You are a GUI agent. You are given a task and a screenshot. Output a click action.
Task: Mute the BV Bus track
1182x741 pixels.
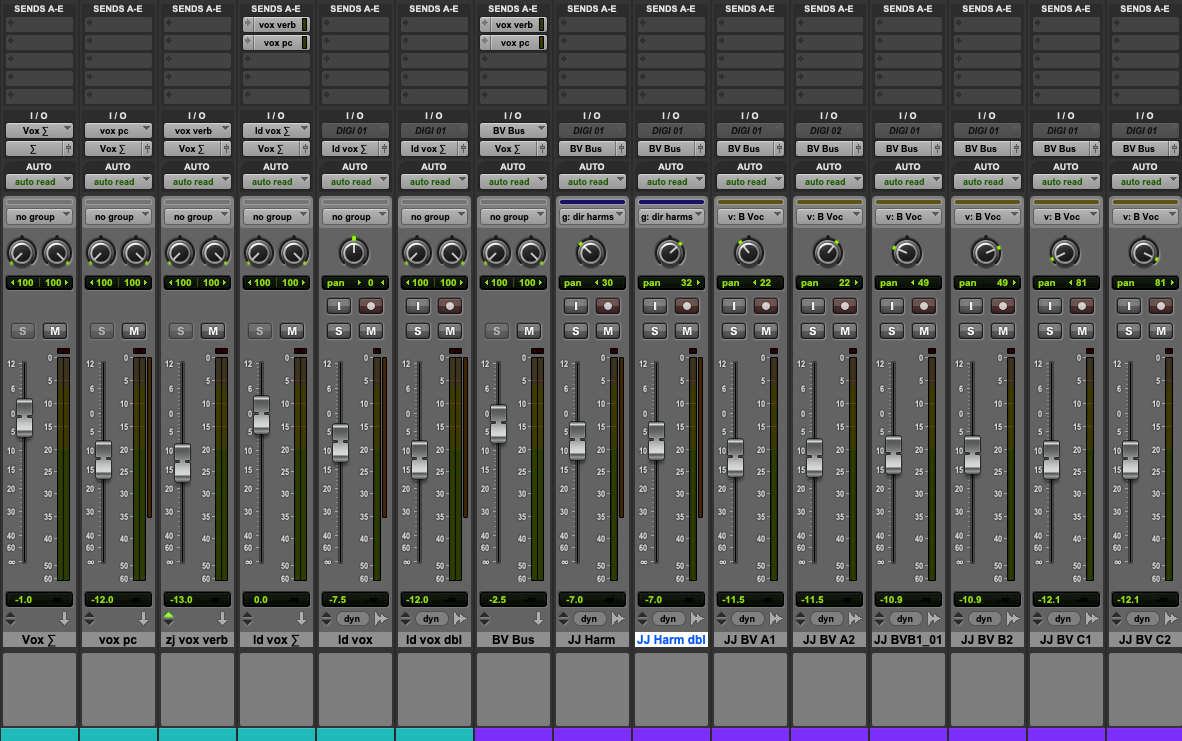coord(528,331)
